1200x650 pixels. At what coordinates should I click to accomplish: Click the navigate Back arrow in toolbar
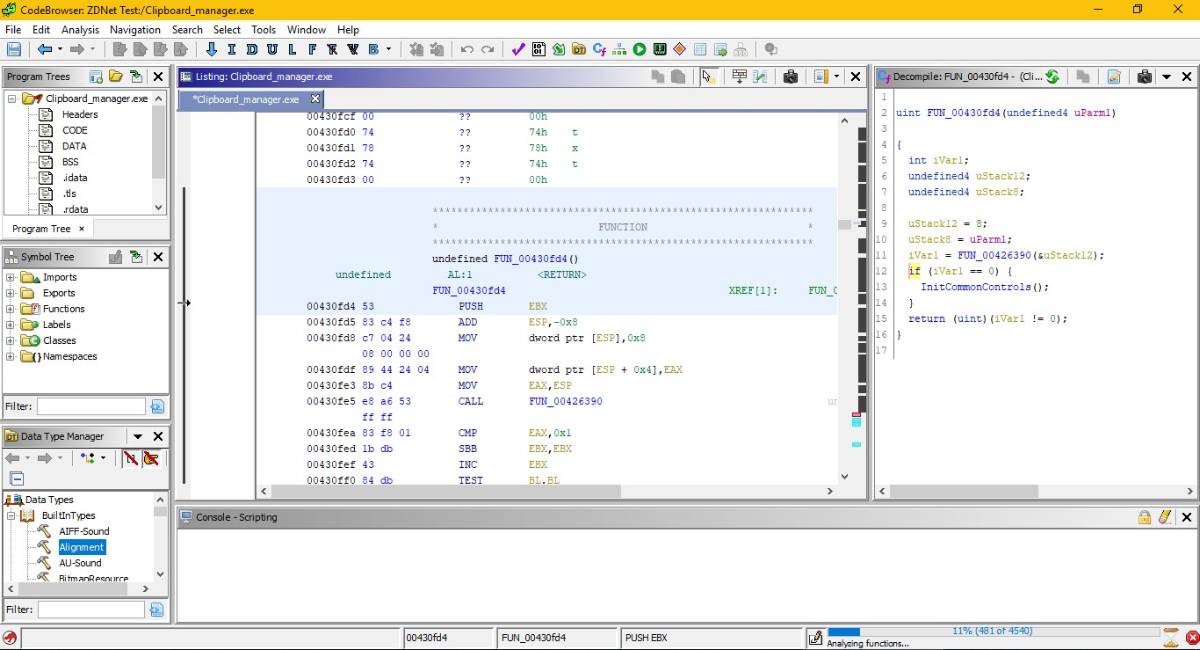coord(44,49)
